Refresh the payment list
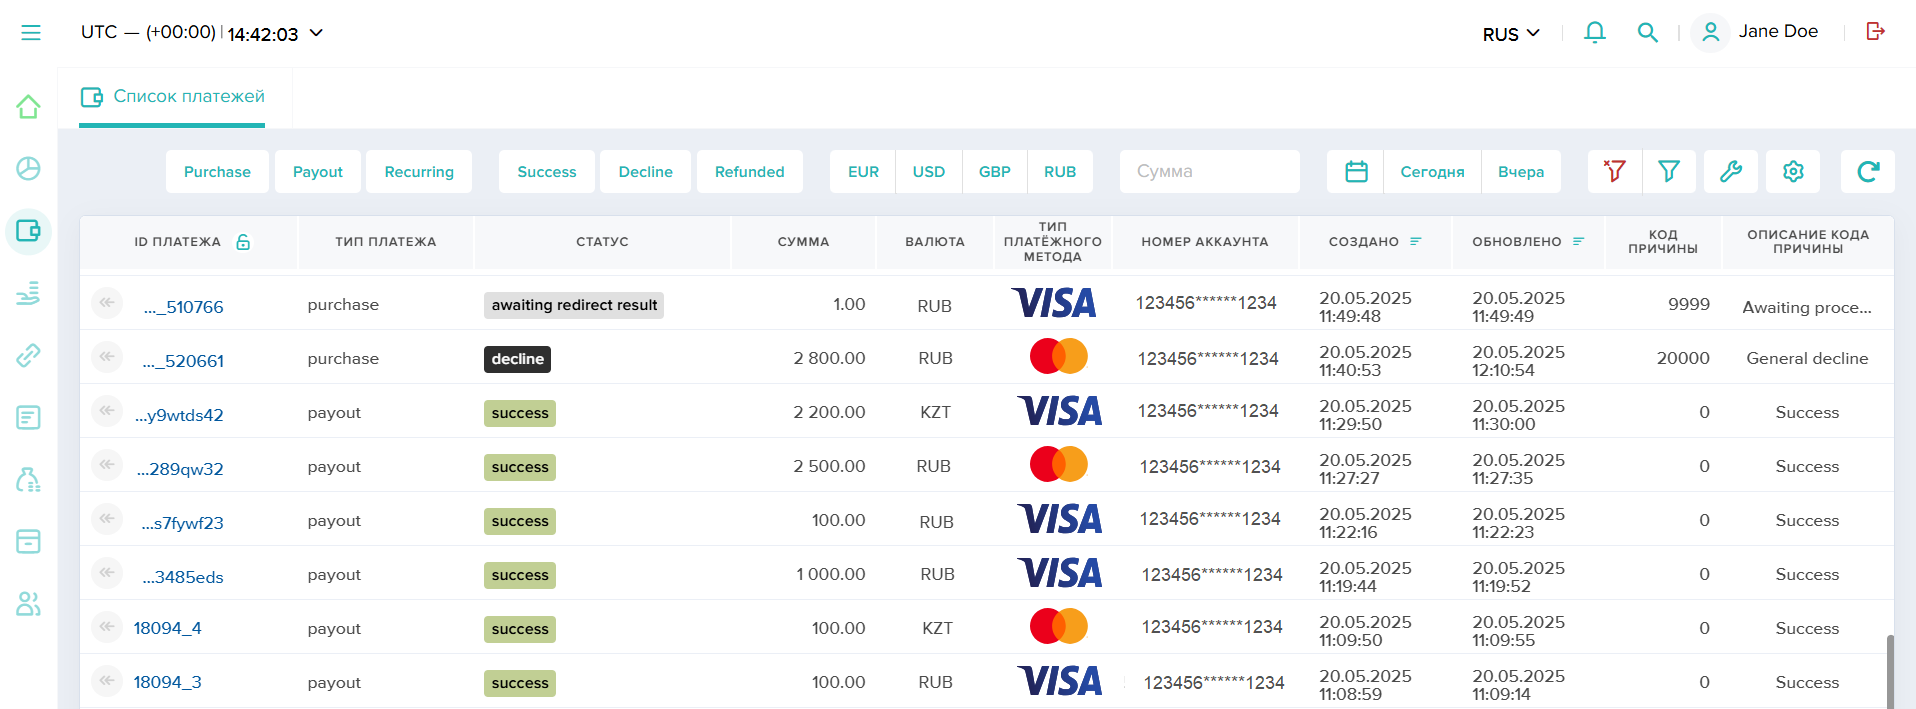Screen dimensions: 1916x709 (x=1867, y=172)
